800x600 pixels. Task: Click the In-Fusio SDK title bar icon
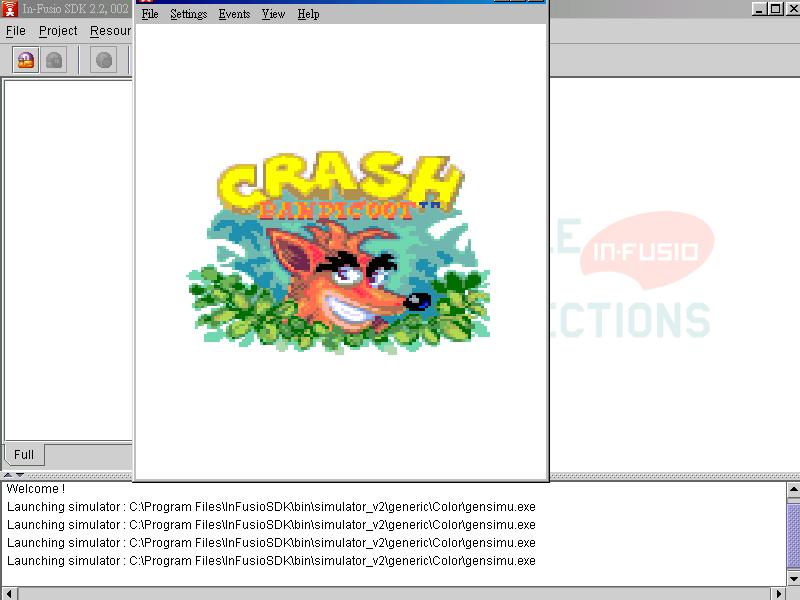[10, 8]
